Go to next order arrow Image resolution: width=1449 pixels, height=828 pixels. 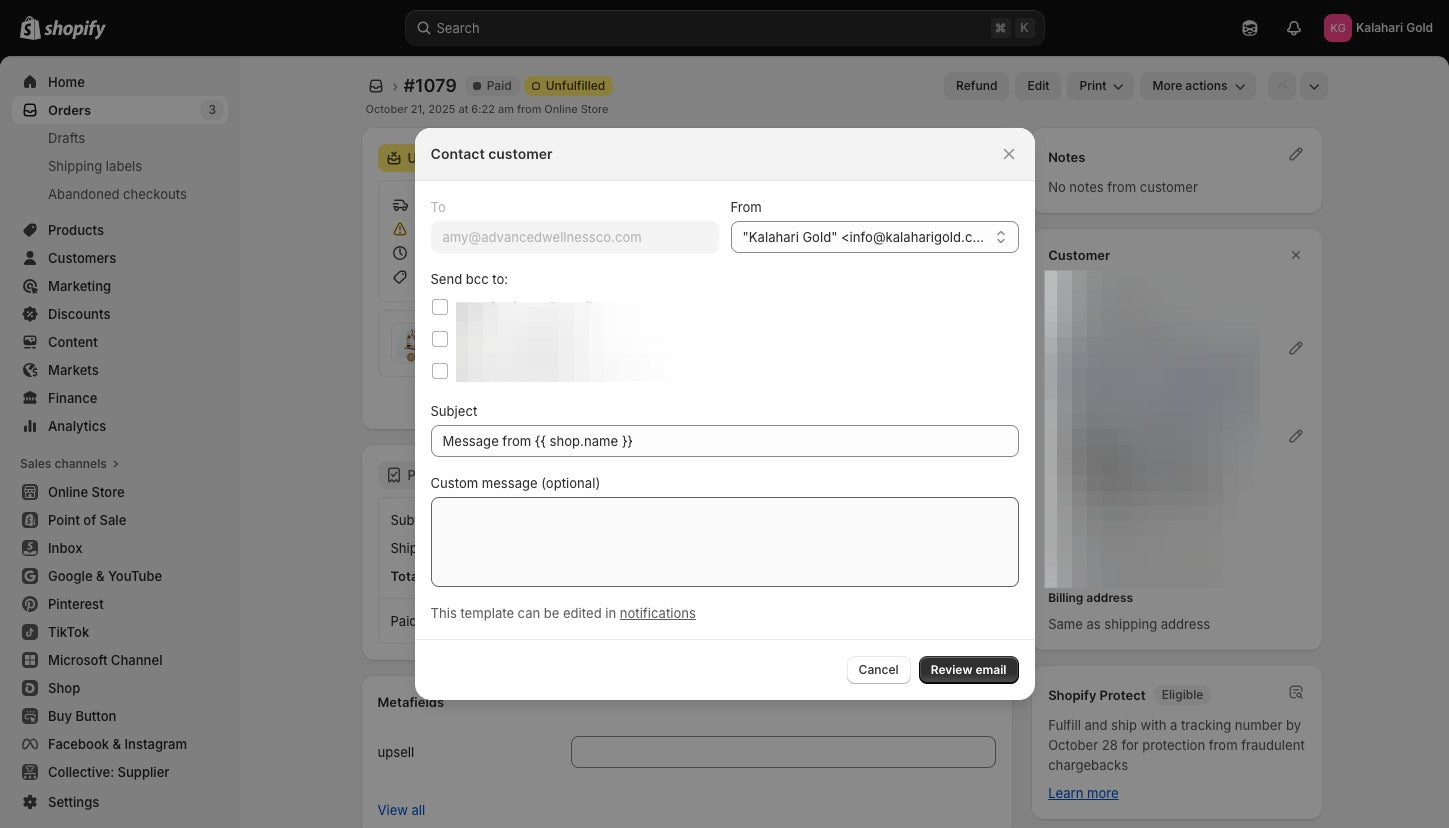coord(1314,86)
